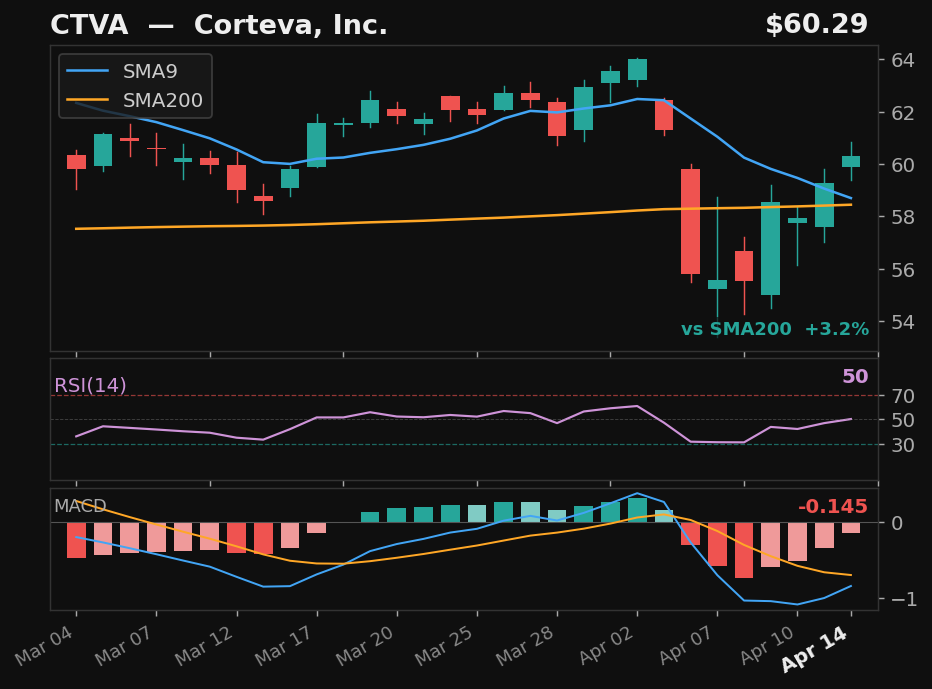Click the Mar 07 date label
The height and width of the screenshot is (689, 932).
(125, 646)
